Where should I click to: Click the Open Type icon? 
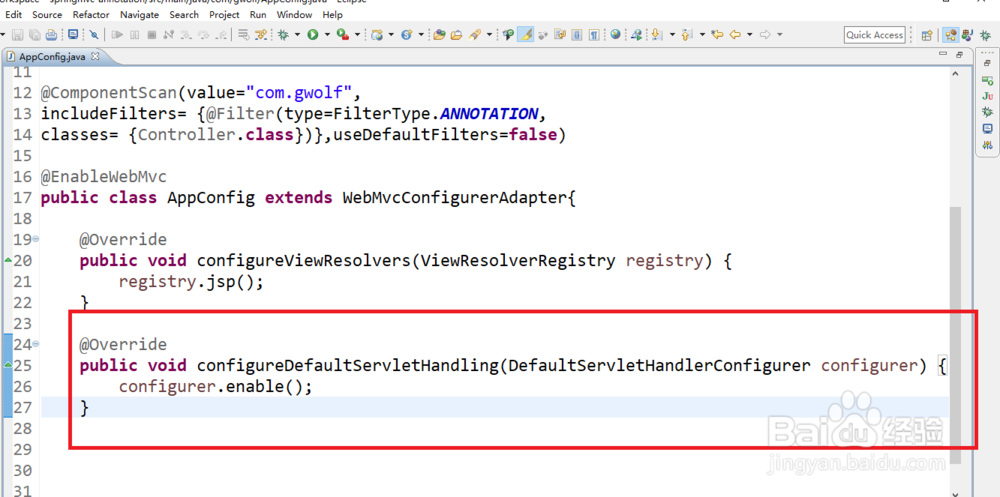[x=439, y=35]
